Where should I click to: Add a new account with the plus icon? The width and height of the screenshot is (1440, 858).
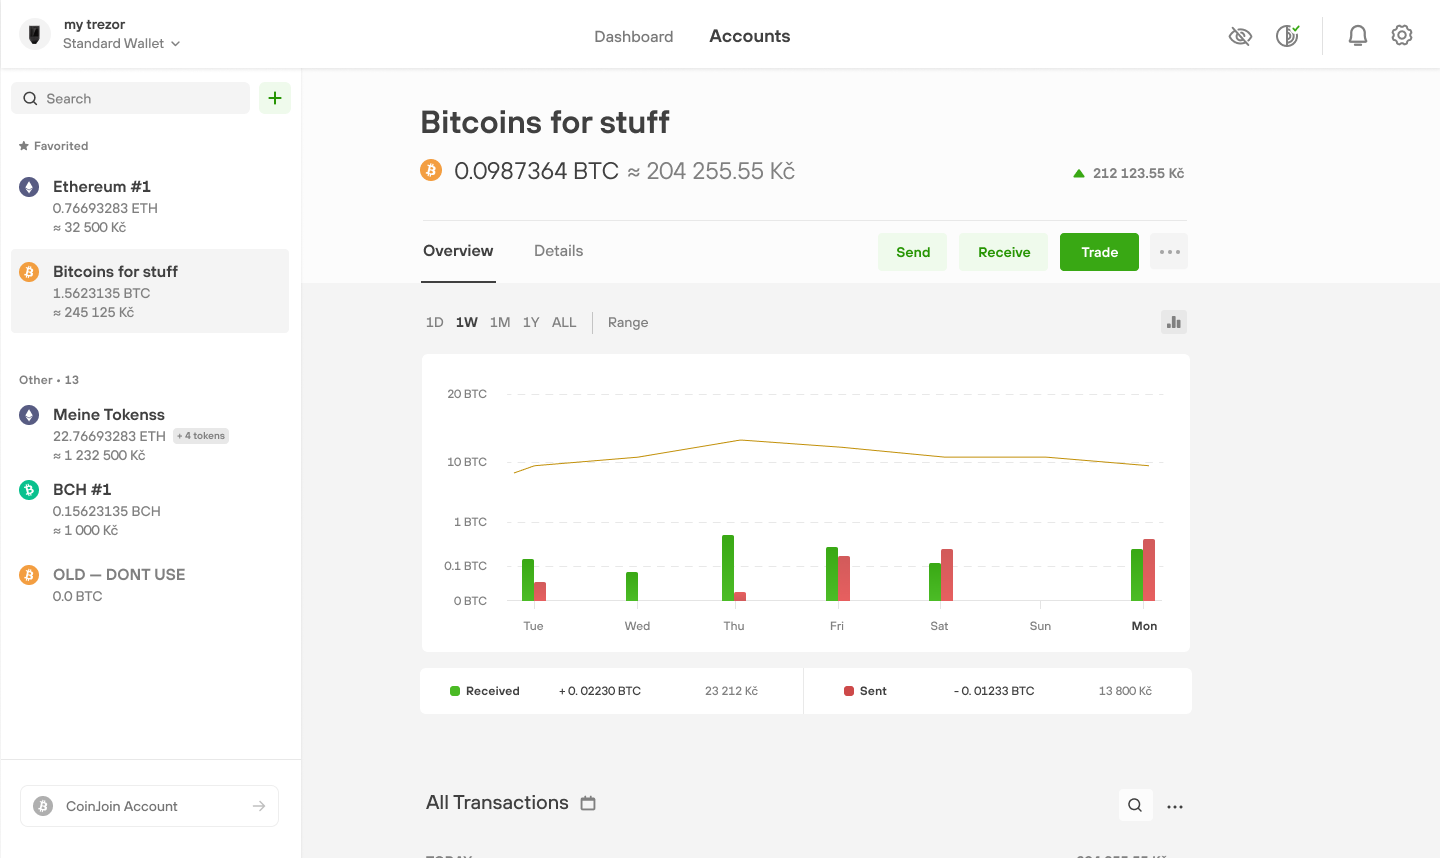(x=275, y=98)
